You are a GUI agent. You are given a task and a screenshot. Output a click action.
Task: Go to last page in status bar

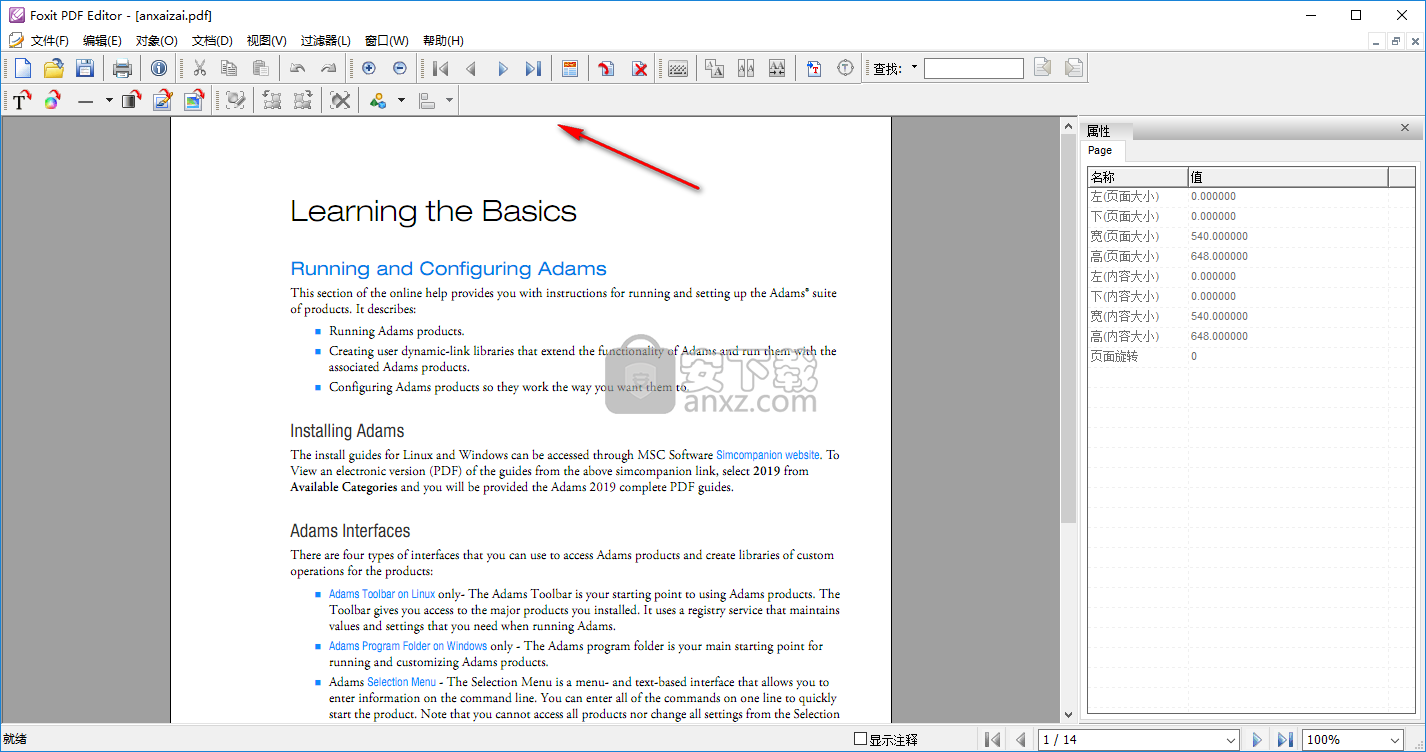(1285, 740)
